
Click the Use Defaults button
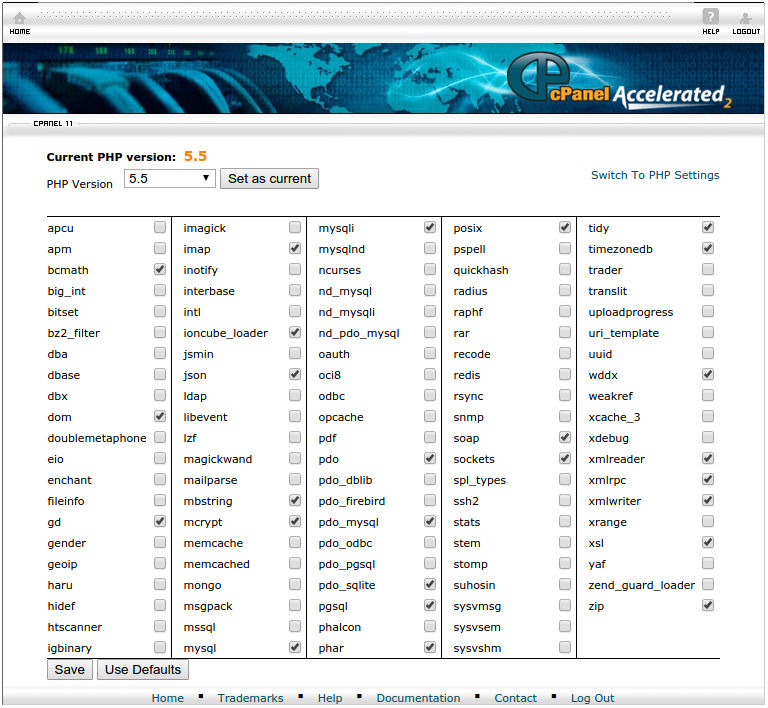143,670
